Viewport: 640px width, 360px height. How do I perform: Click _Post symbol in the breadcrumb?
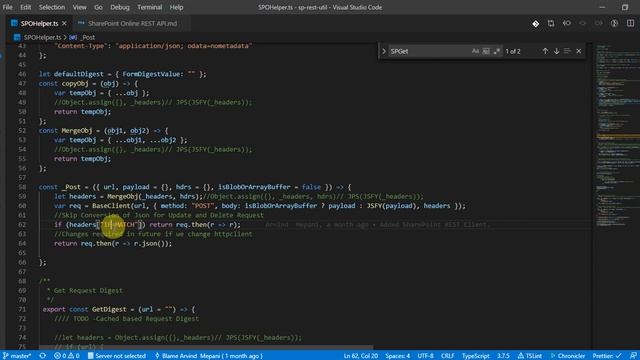(87, 37)
